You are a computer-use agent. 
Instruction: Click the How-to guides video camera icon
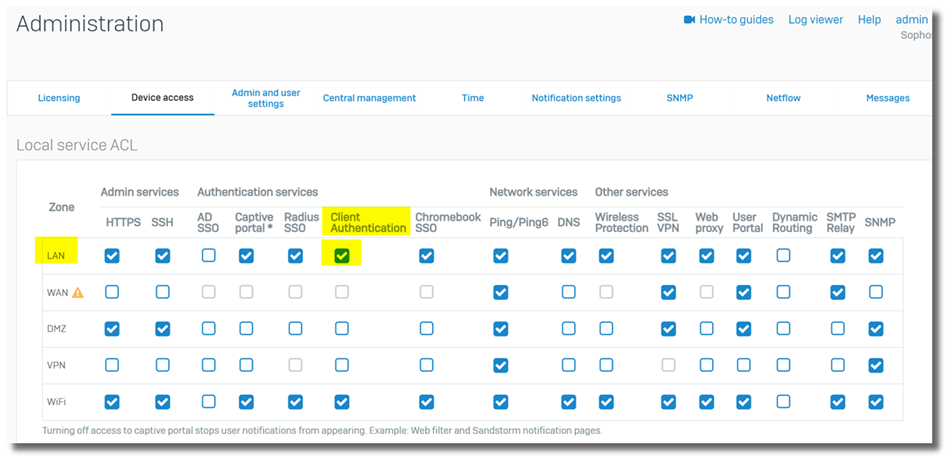(x=689, y=20)
